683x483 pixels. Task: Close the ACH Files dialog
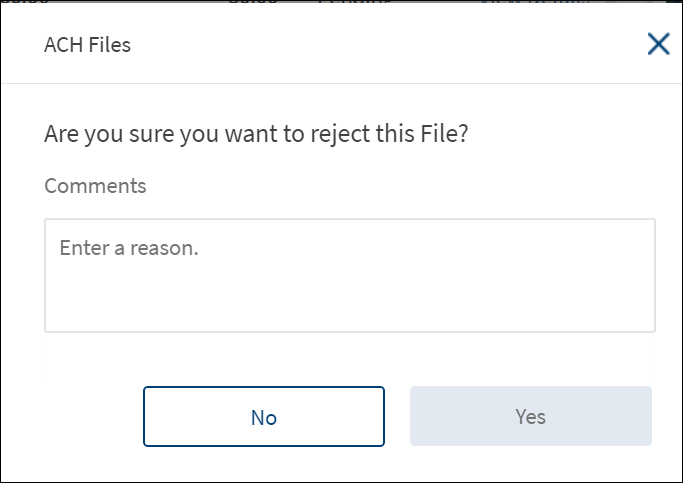tap(658, 44)
